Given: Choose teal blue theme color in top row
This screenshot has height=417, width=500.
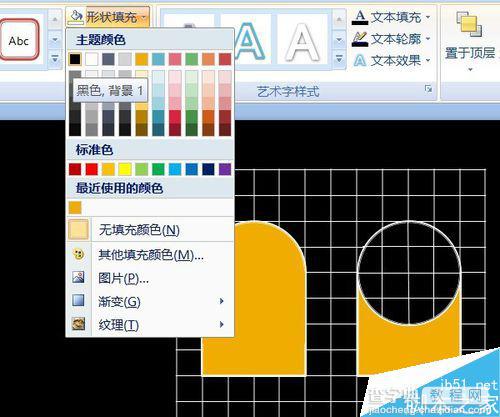Looking at the screenshot, I should (158, 59).
